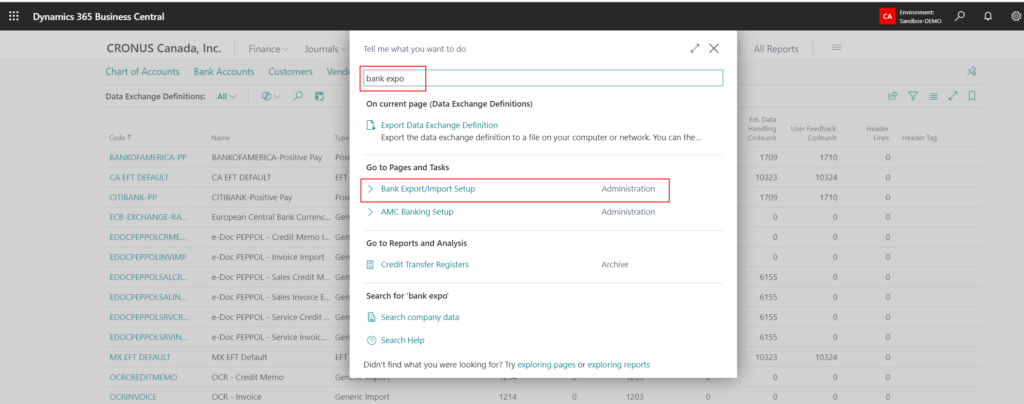Open OCRCREDITMEMO code link
Image resolution: width=1024 pixels, height=404 pixels.
coord(143,377)
